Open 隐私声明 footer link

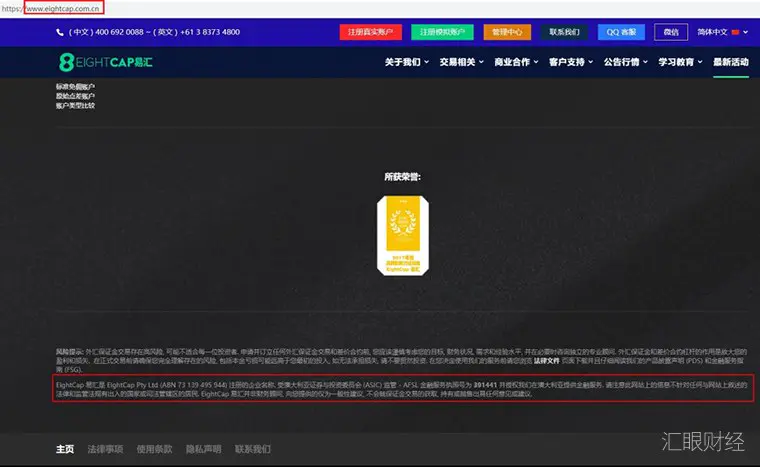(204, 449)
